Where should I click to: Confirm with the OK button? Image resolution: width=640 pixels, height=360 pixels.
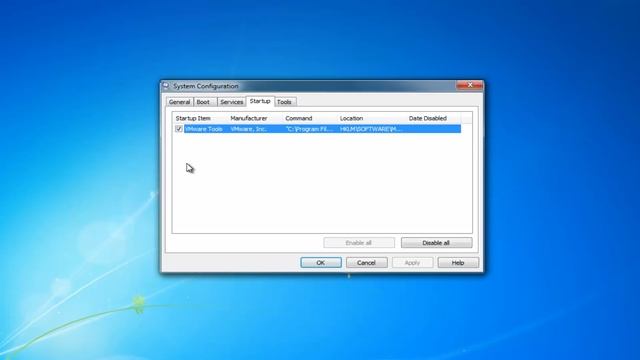[x=321, y=262]
